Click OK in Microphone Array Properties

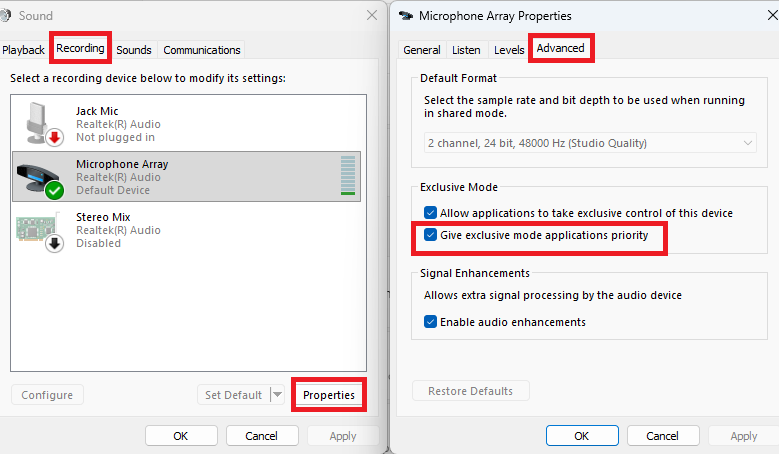pos(582,436)
